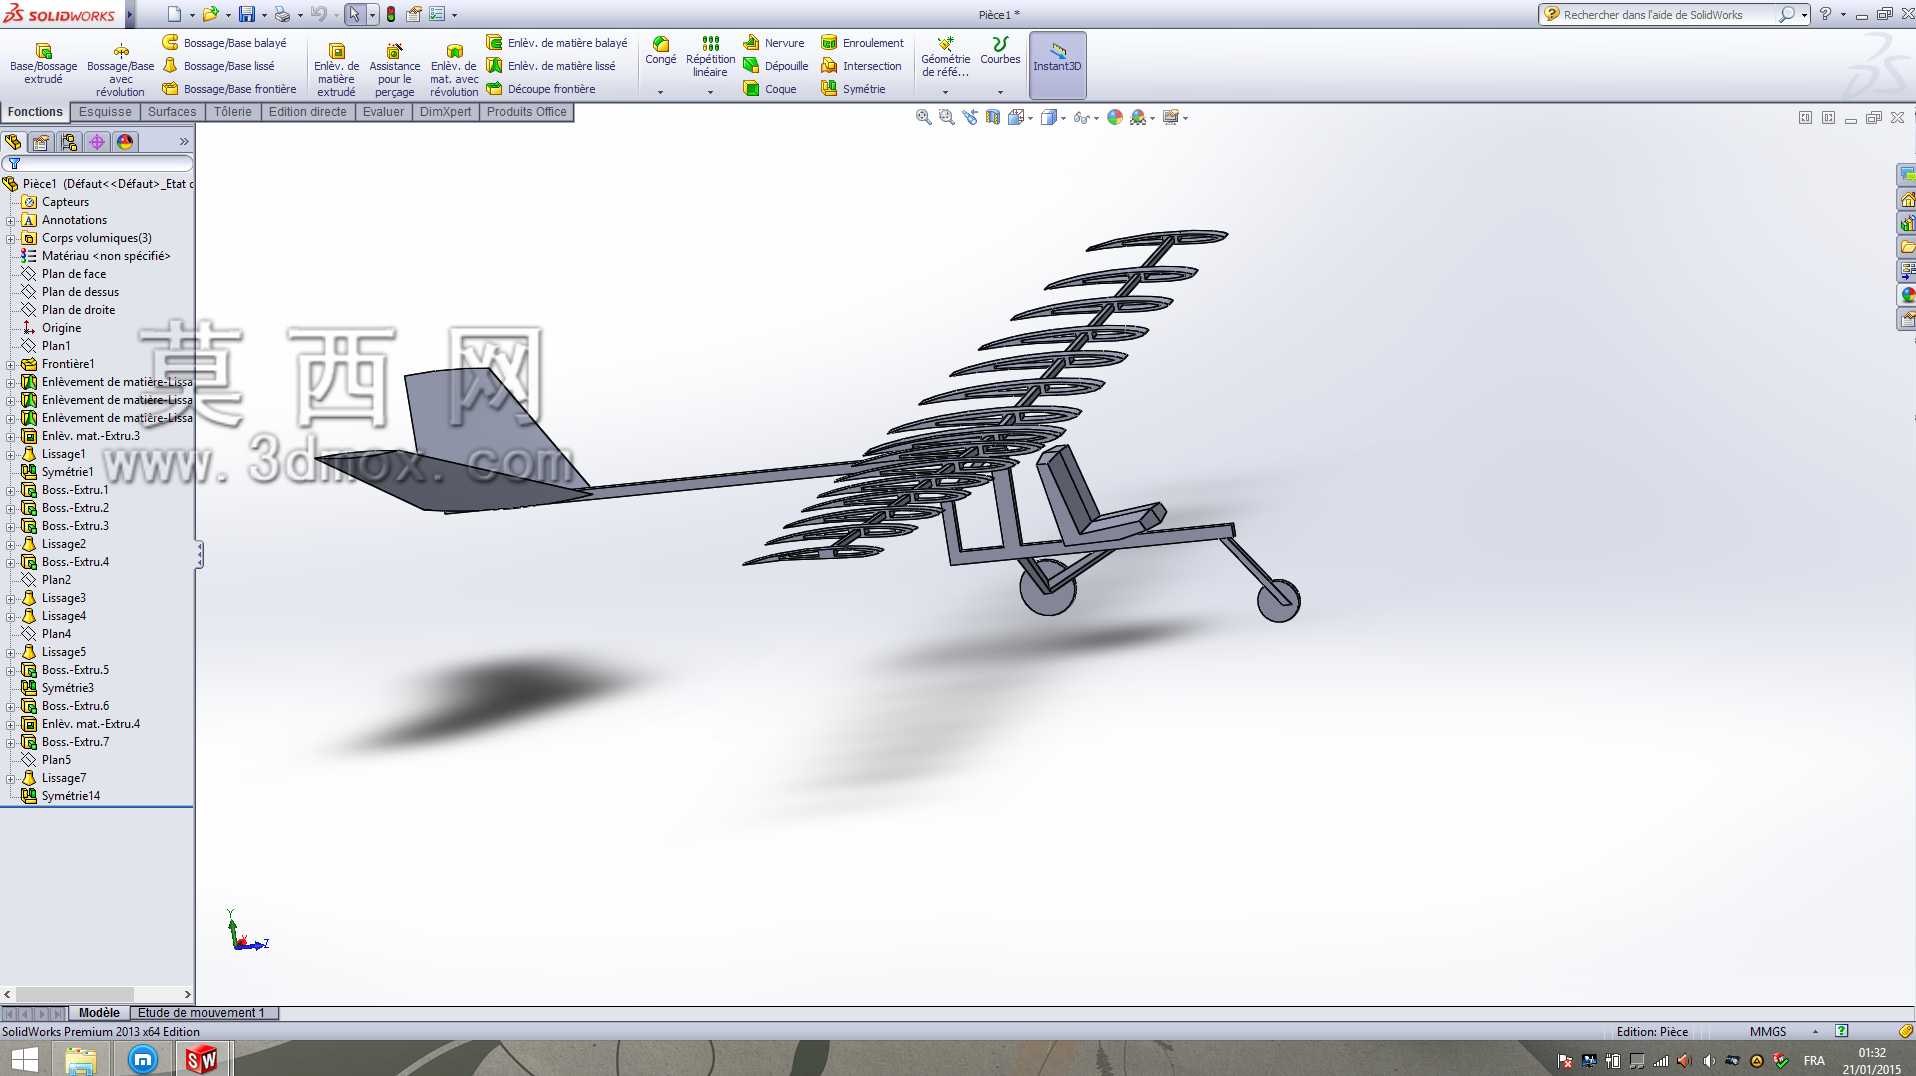Choose Bossage/Base lissé
Image resolution: width=1916 pixels, height=1076 pixels.
pyautogui.click(x=219, y=66)
